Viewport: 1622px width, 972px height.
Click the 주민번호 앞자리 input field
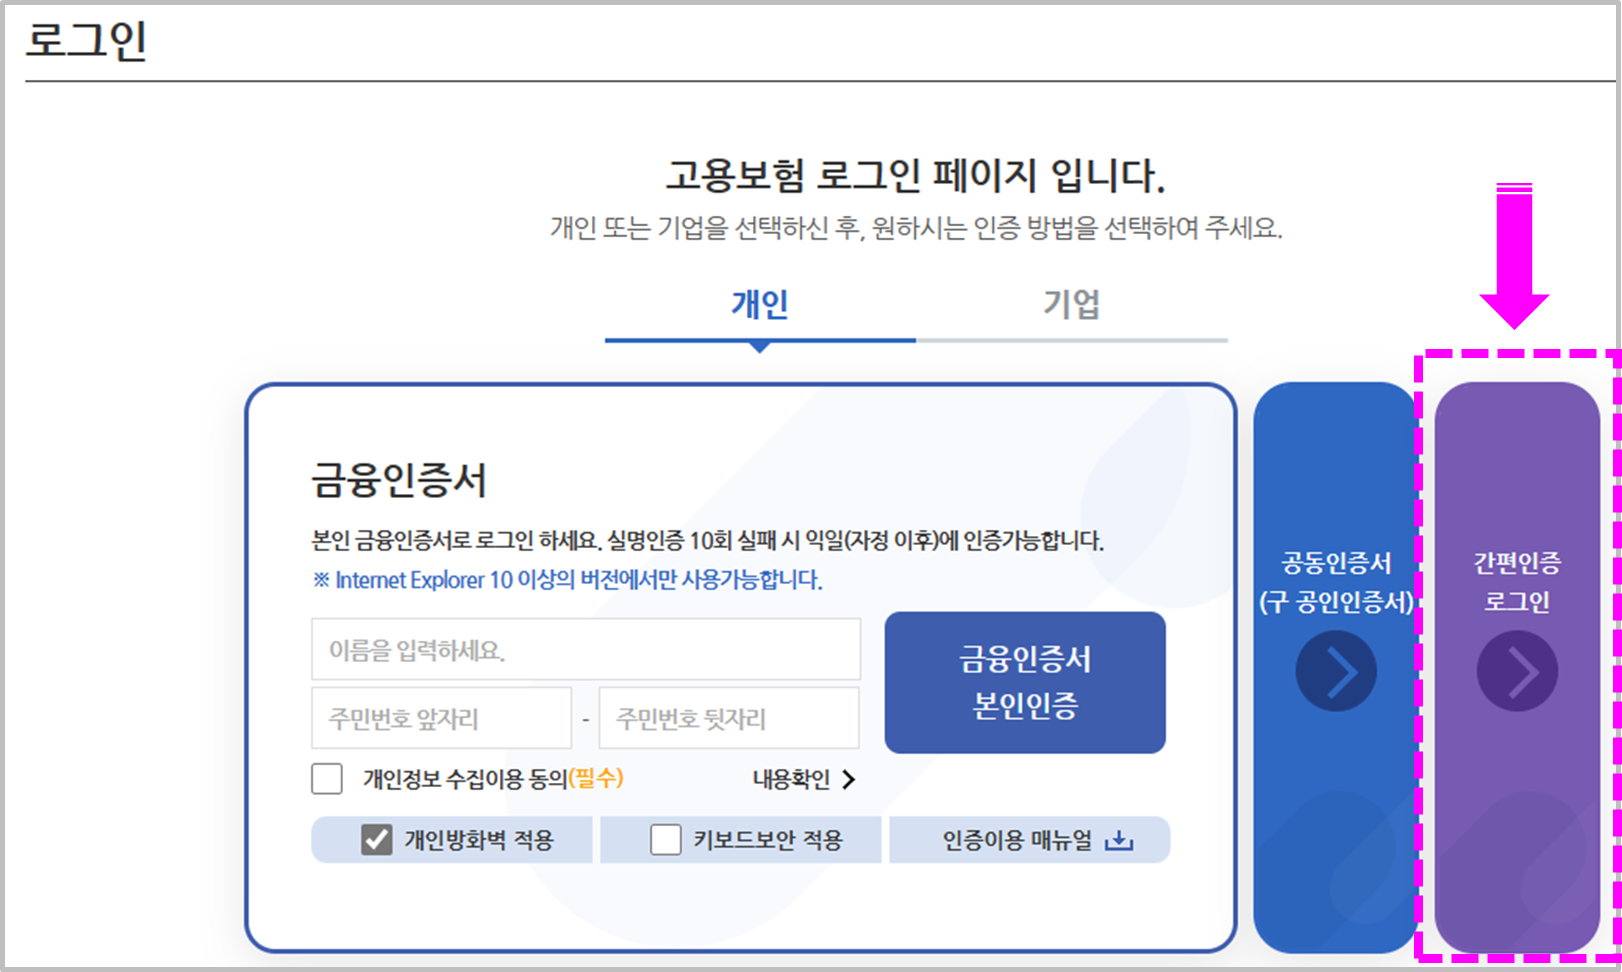coord(440,718)
